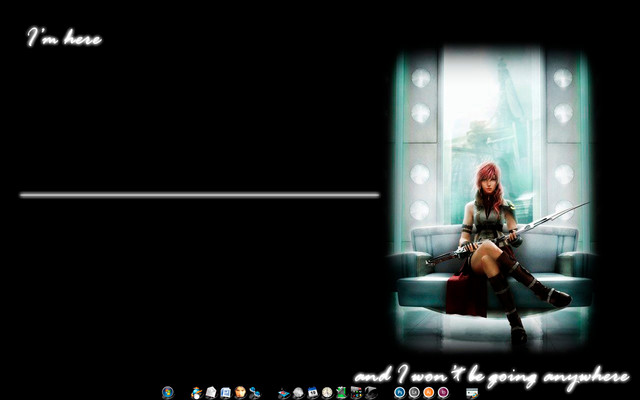
Task: Click the face portrait dock icon
Action: (x=240, y=393)
